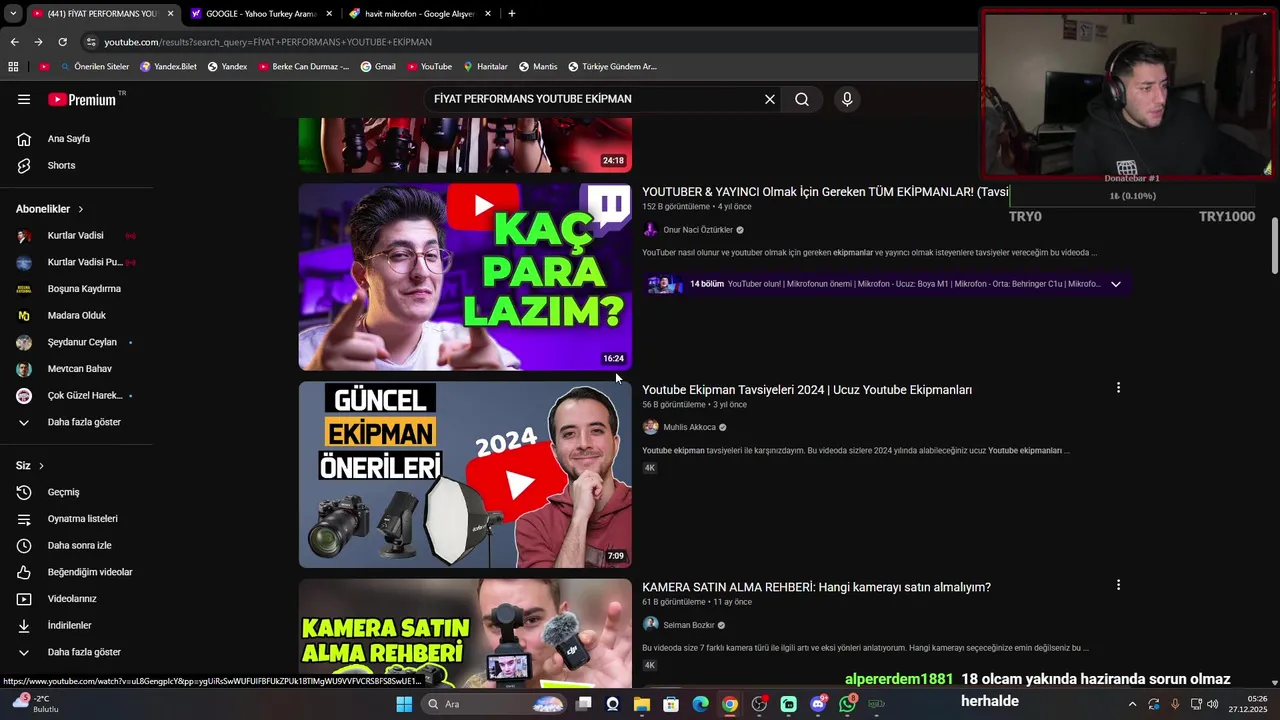Open Selman Bozkır channel link
This screenshot has width=1280, height=720.
(688, 625)
